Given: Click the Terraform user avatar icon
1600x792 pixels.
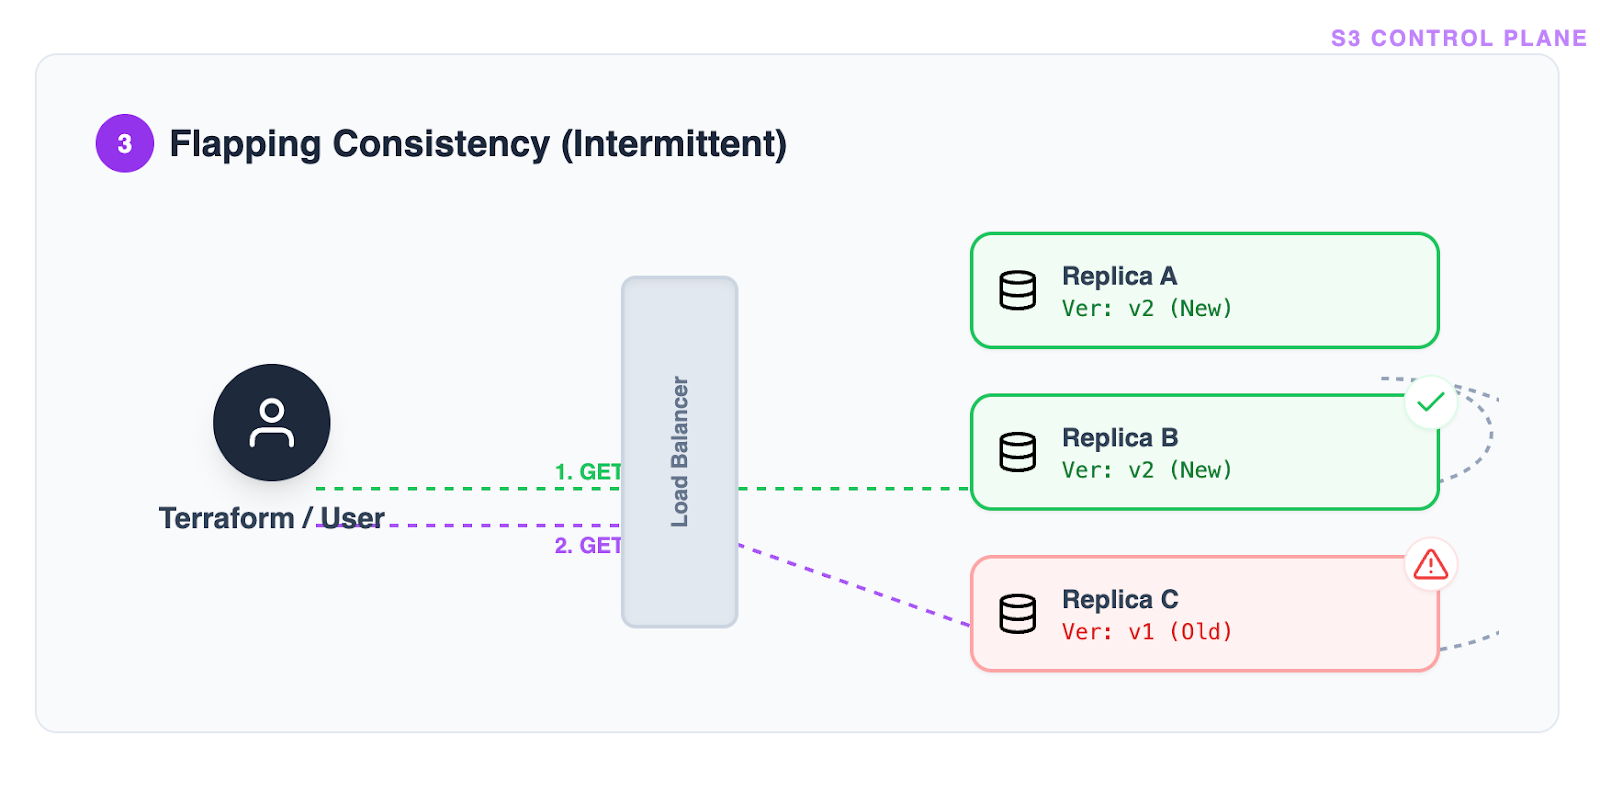Looking at the screenshot, I should point(271,422).
